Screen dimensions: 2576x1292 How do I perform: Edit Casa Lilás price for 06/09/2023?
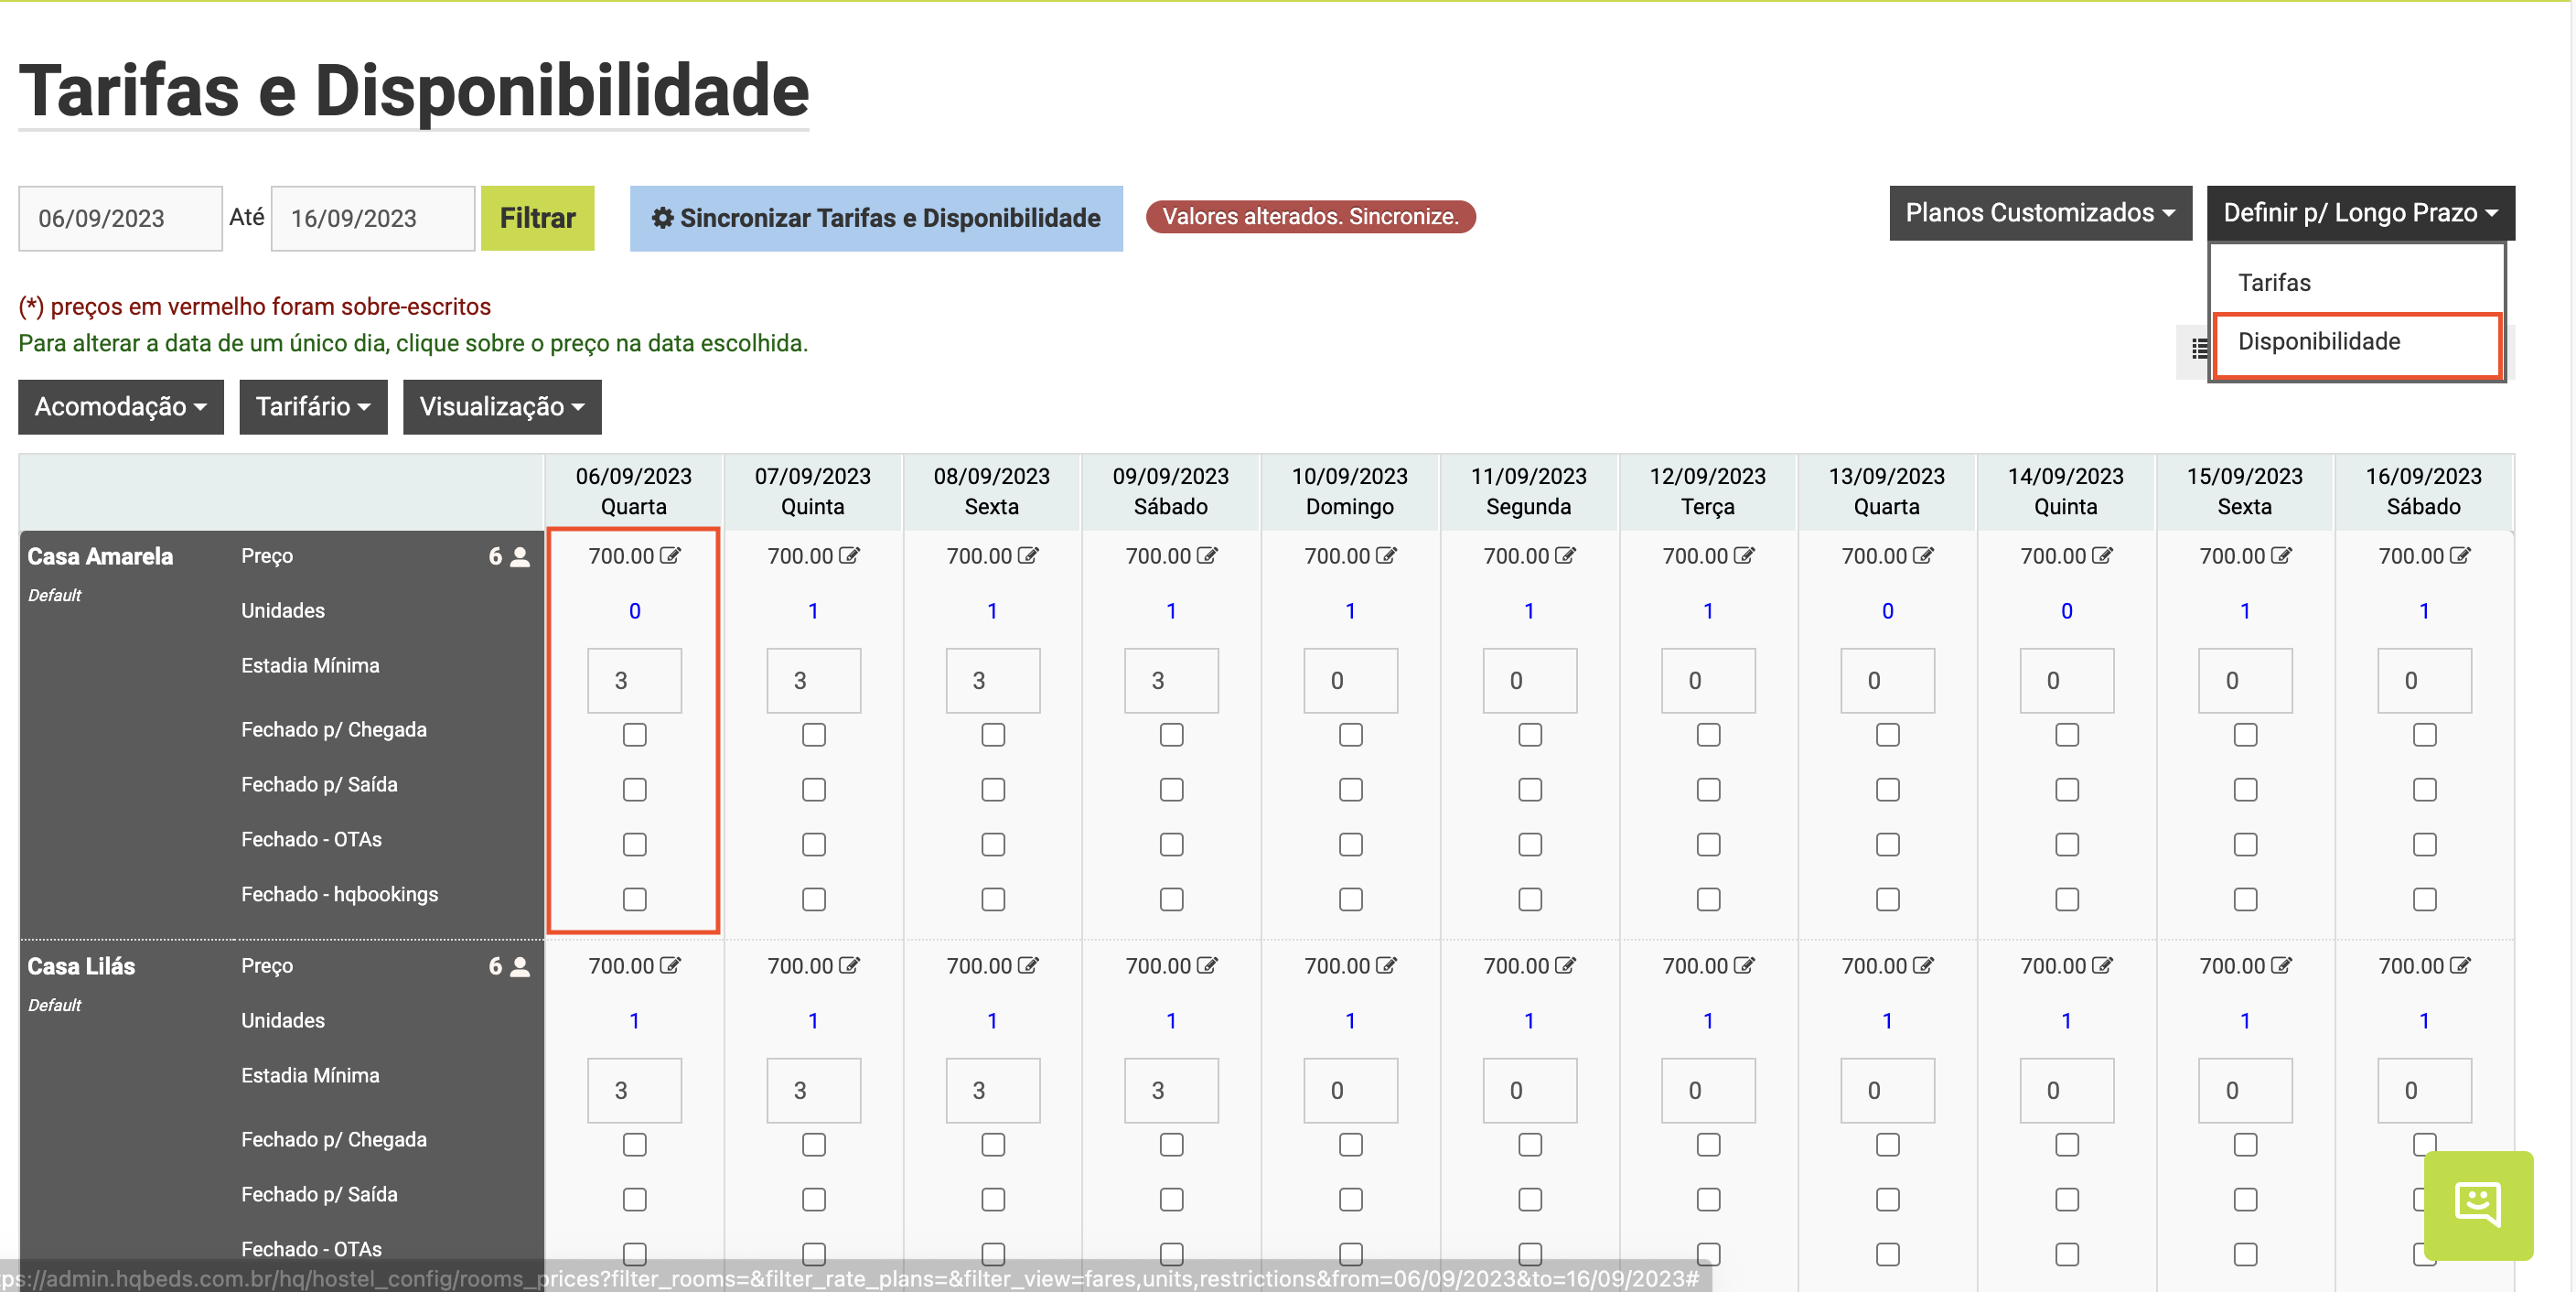[670, 965]
